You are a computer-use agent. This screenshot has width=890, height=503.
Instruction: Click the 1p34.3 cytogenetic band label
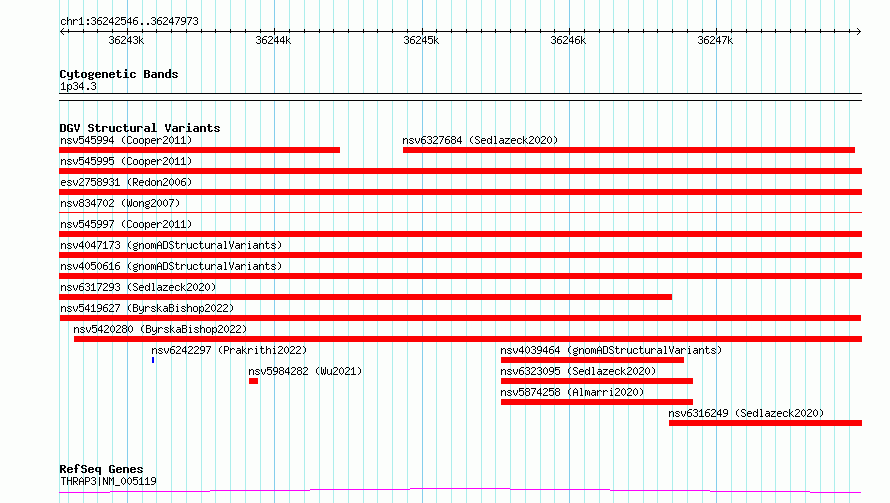pyautogui.click(x=78, y=86)
